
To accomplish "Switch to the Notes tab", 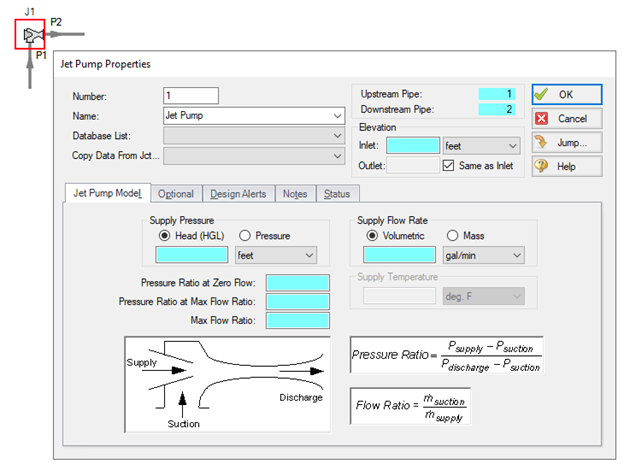I will tap(294, 193).
